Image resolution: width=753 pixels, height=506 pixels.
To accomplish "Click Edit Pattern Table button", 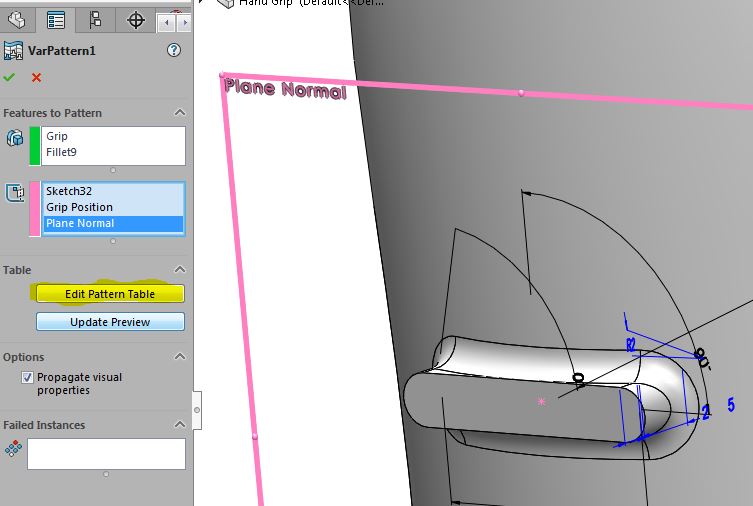I will 110,294.
